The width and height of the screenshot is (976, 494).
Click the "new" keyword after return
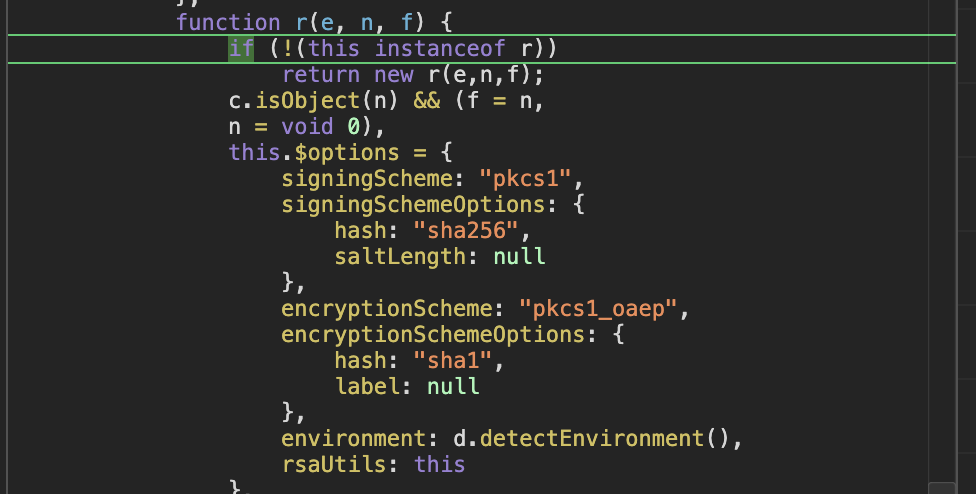pos(394,75)
